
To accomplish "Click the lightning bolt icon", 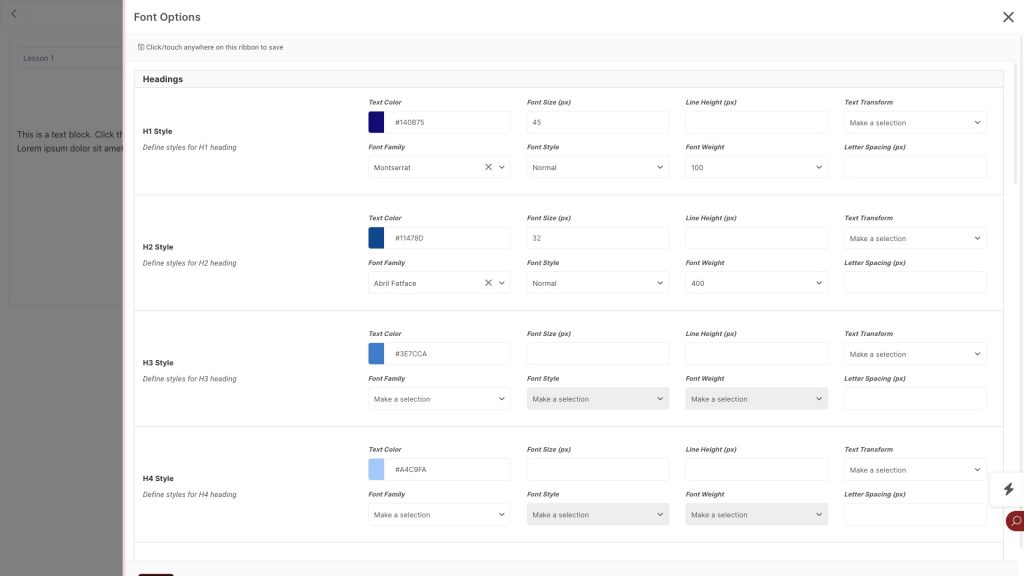I will (x=1008, y=489).
